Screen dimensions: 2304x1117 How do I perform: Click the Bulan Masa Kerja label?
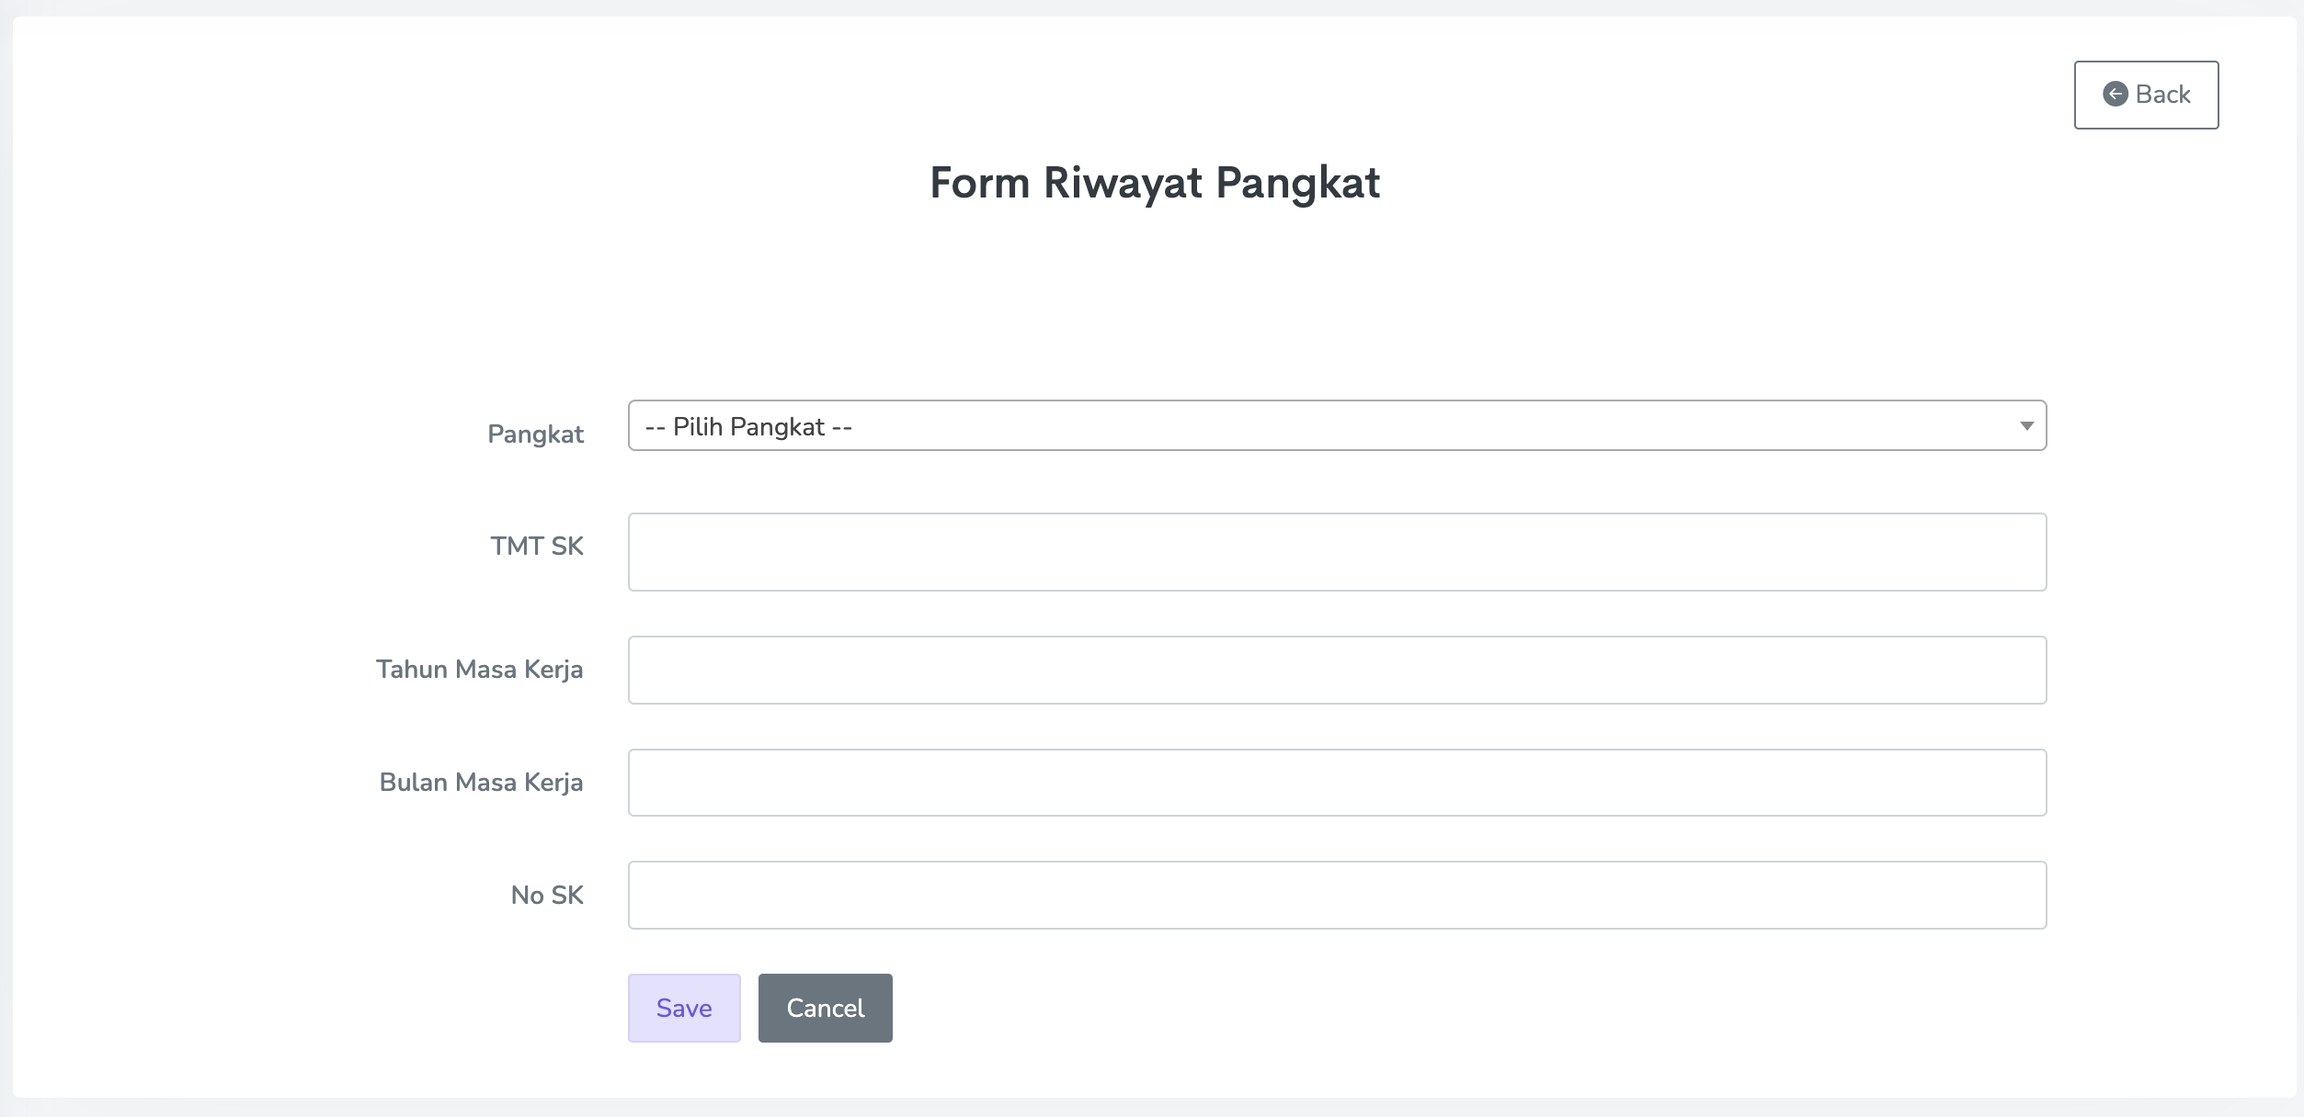(481, 782)
